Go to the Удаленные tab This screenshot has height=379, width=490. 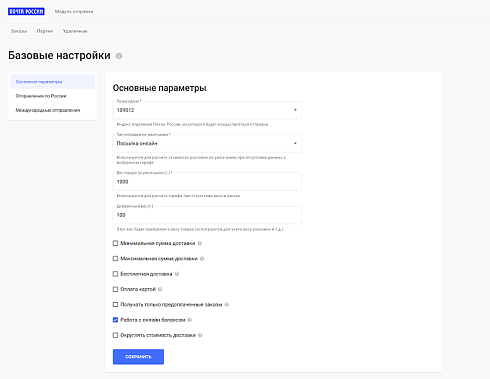[75, 31]
